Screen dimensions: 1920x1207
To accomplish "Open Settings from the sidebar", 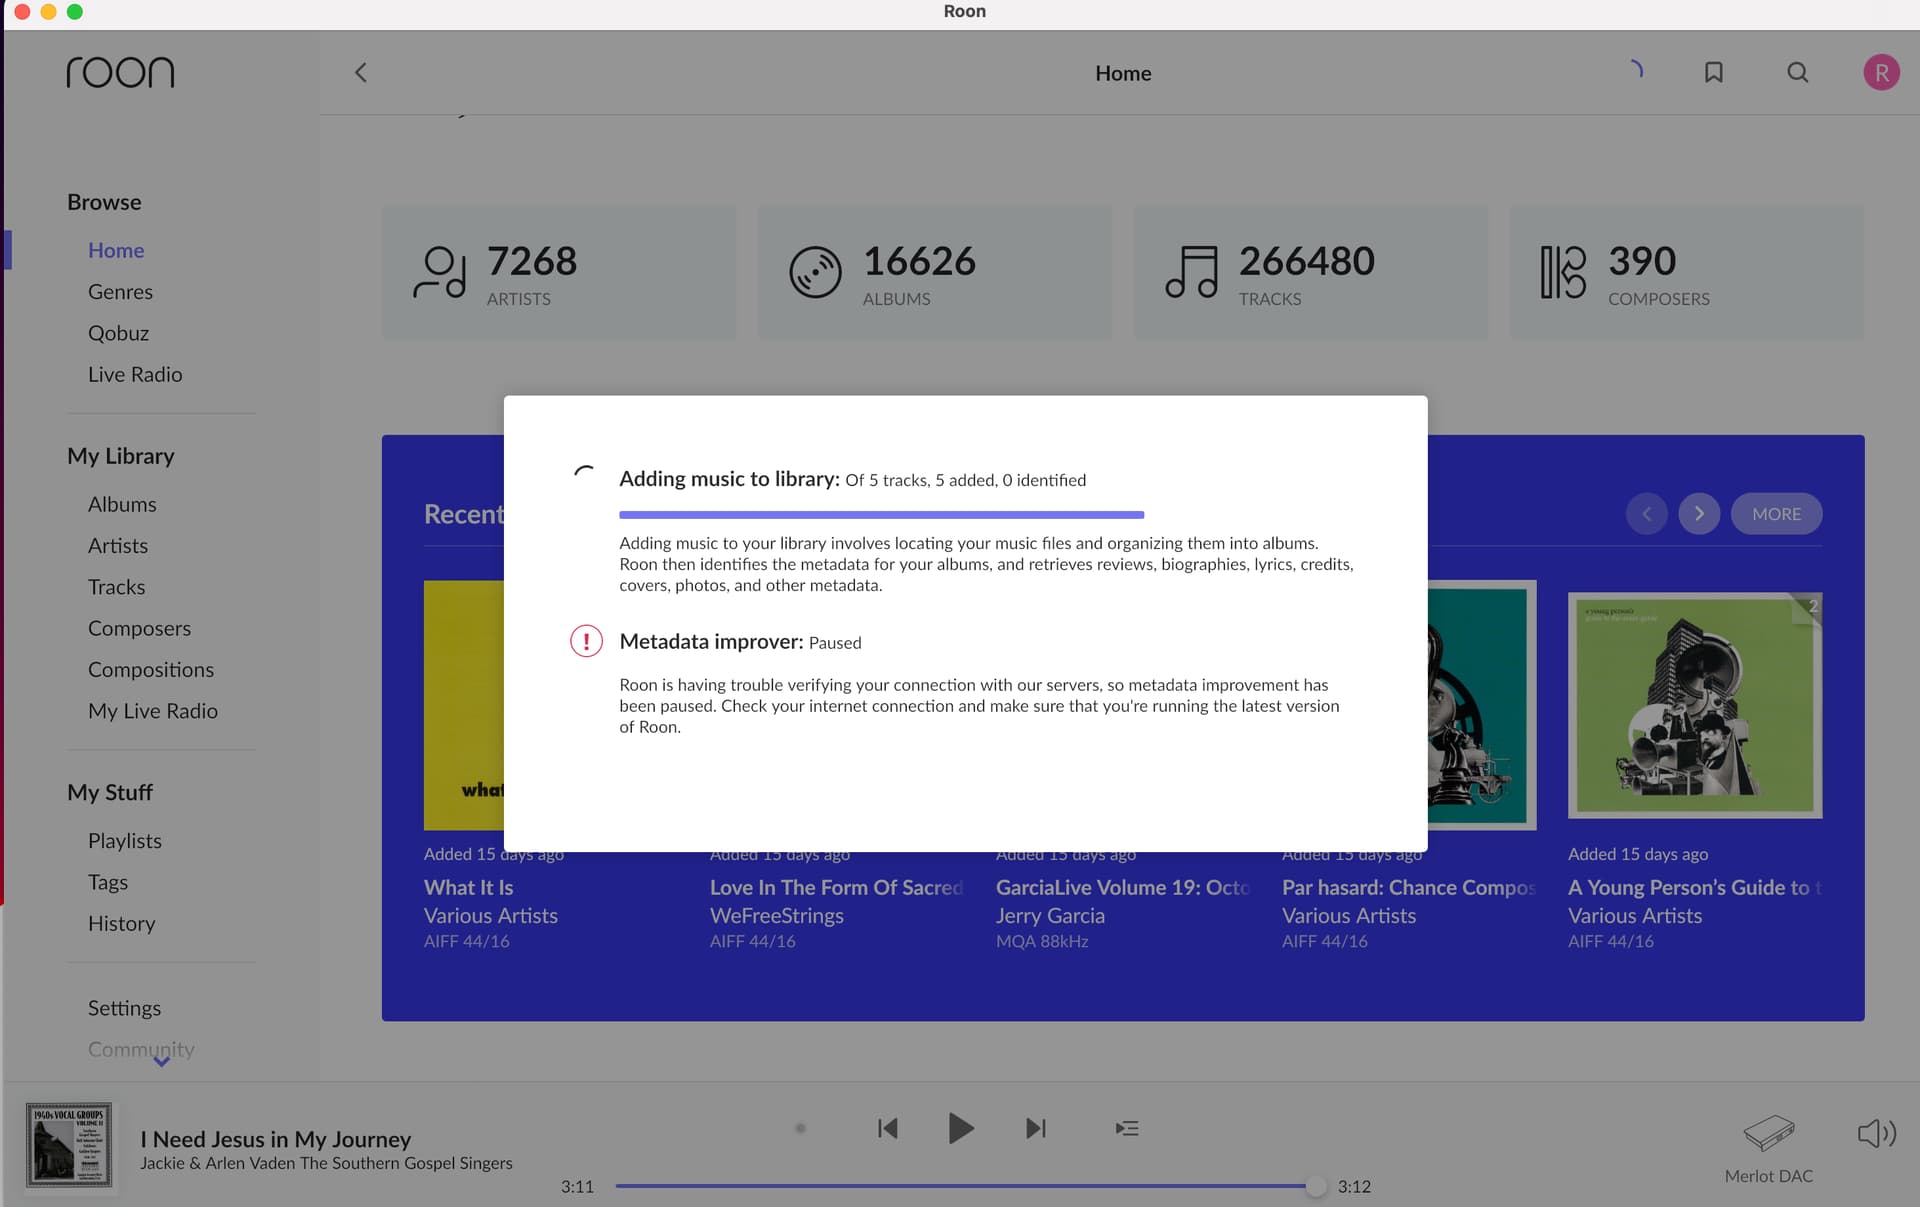I will point(124,1008).
